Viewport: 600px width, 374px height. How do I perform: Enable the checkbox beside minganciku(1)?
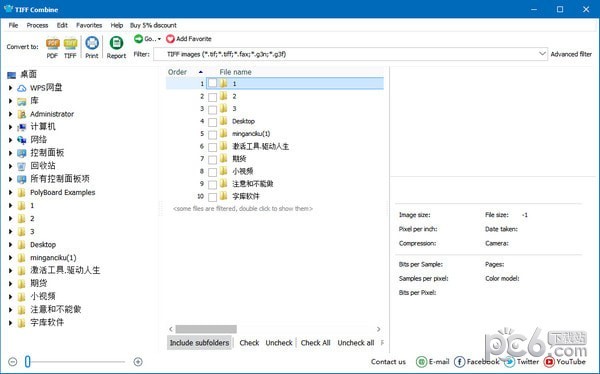coord(212,134)
